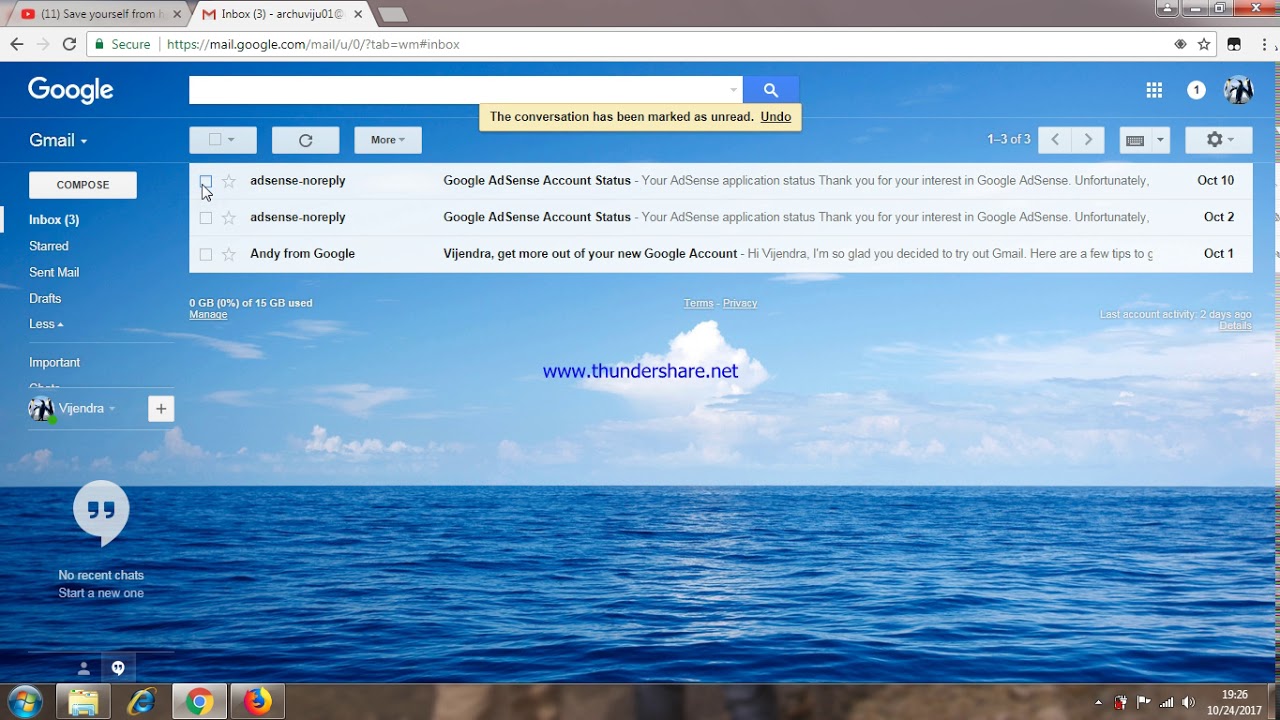Open the Chrome three-dot menu
Image resolution: width=1280 pixels, height=720 pixels.
[1263, 44]
